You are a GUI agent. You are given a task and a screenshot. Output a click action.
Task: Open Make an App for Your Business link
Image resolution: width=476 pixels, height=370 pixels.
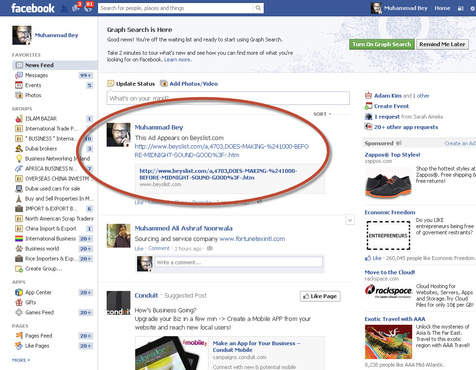pyautogui.click(x=256, y=346)
